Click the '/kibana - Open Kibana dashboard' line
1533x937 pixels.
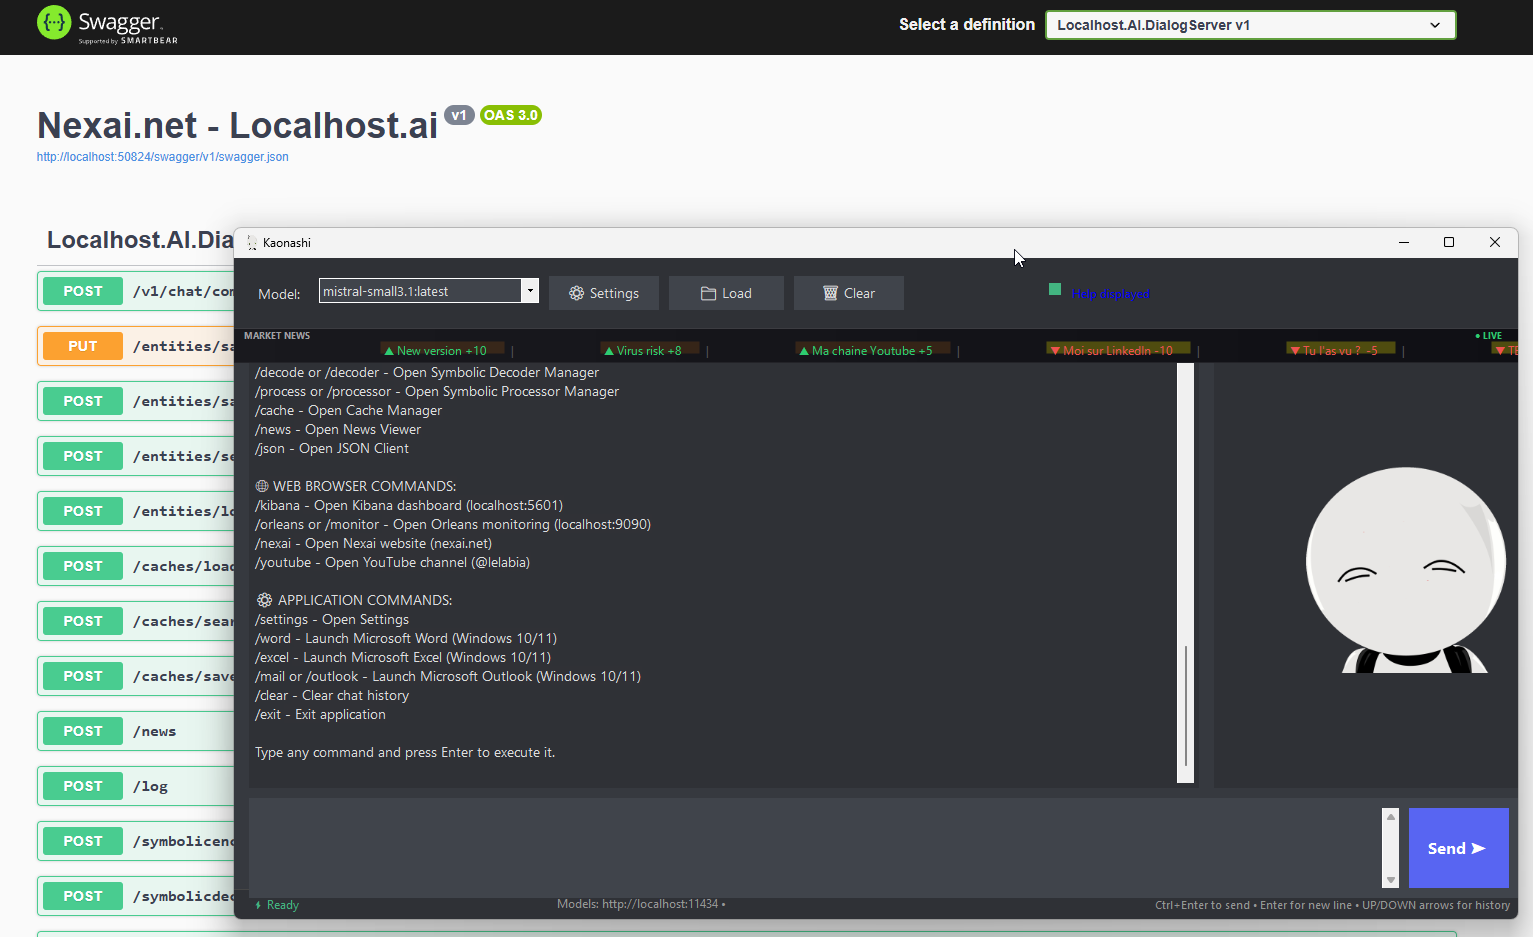point(409,505)
